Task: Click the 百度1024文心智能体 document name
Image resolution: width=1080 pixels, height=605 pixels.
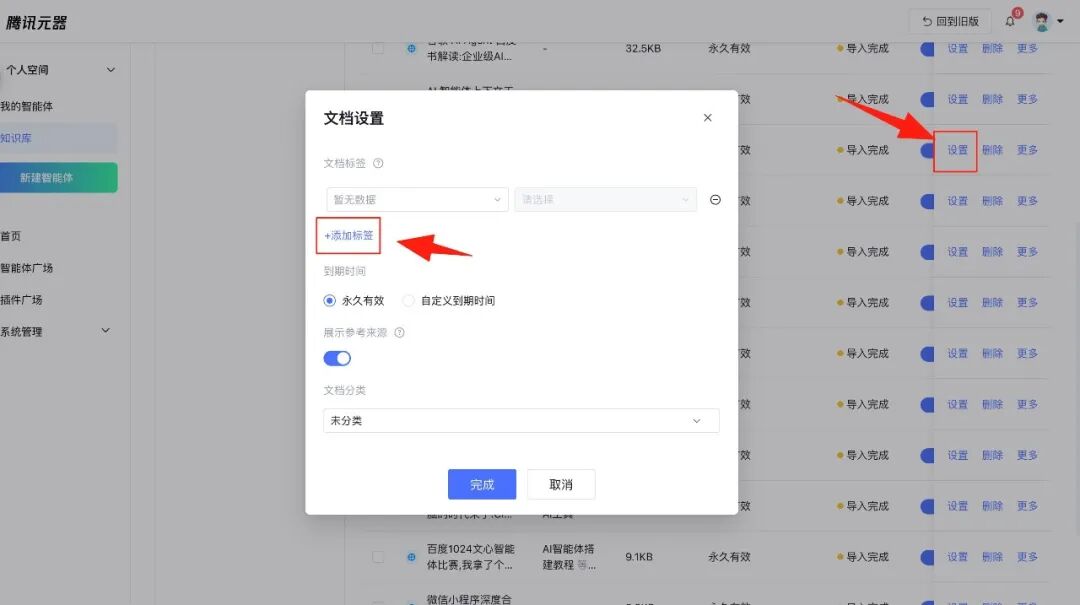Action: pos(470,557)
